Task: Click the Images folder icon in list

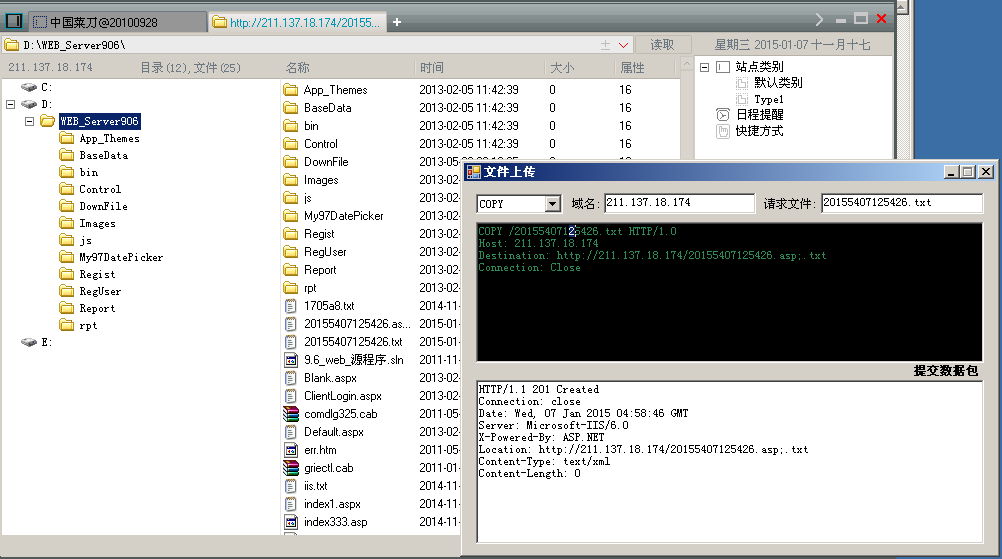Action: pyautogui.click(x=291, y=180)
